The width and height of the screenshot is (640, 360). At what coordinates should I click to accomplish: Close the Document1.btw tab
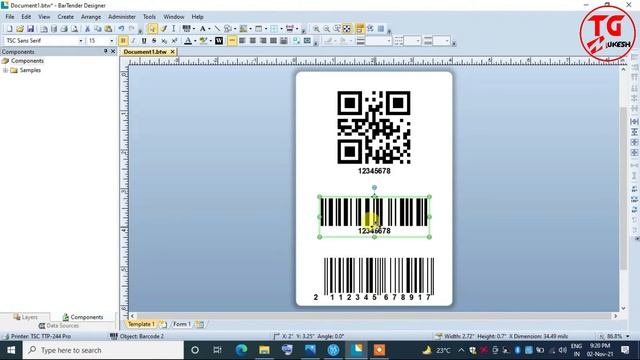click(x=172, y=52)
